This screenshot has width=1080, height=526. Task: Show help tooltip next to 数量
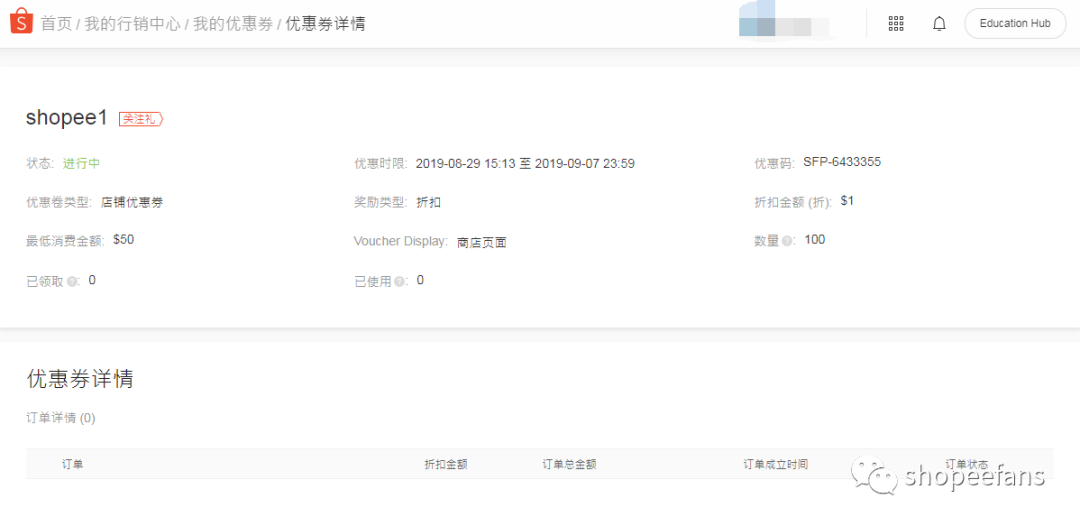(x=789, y=241)
